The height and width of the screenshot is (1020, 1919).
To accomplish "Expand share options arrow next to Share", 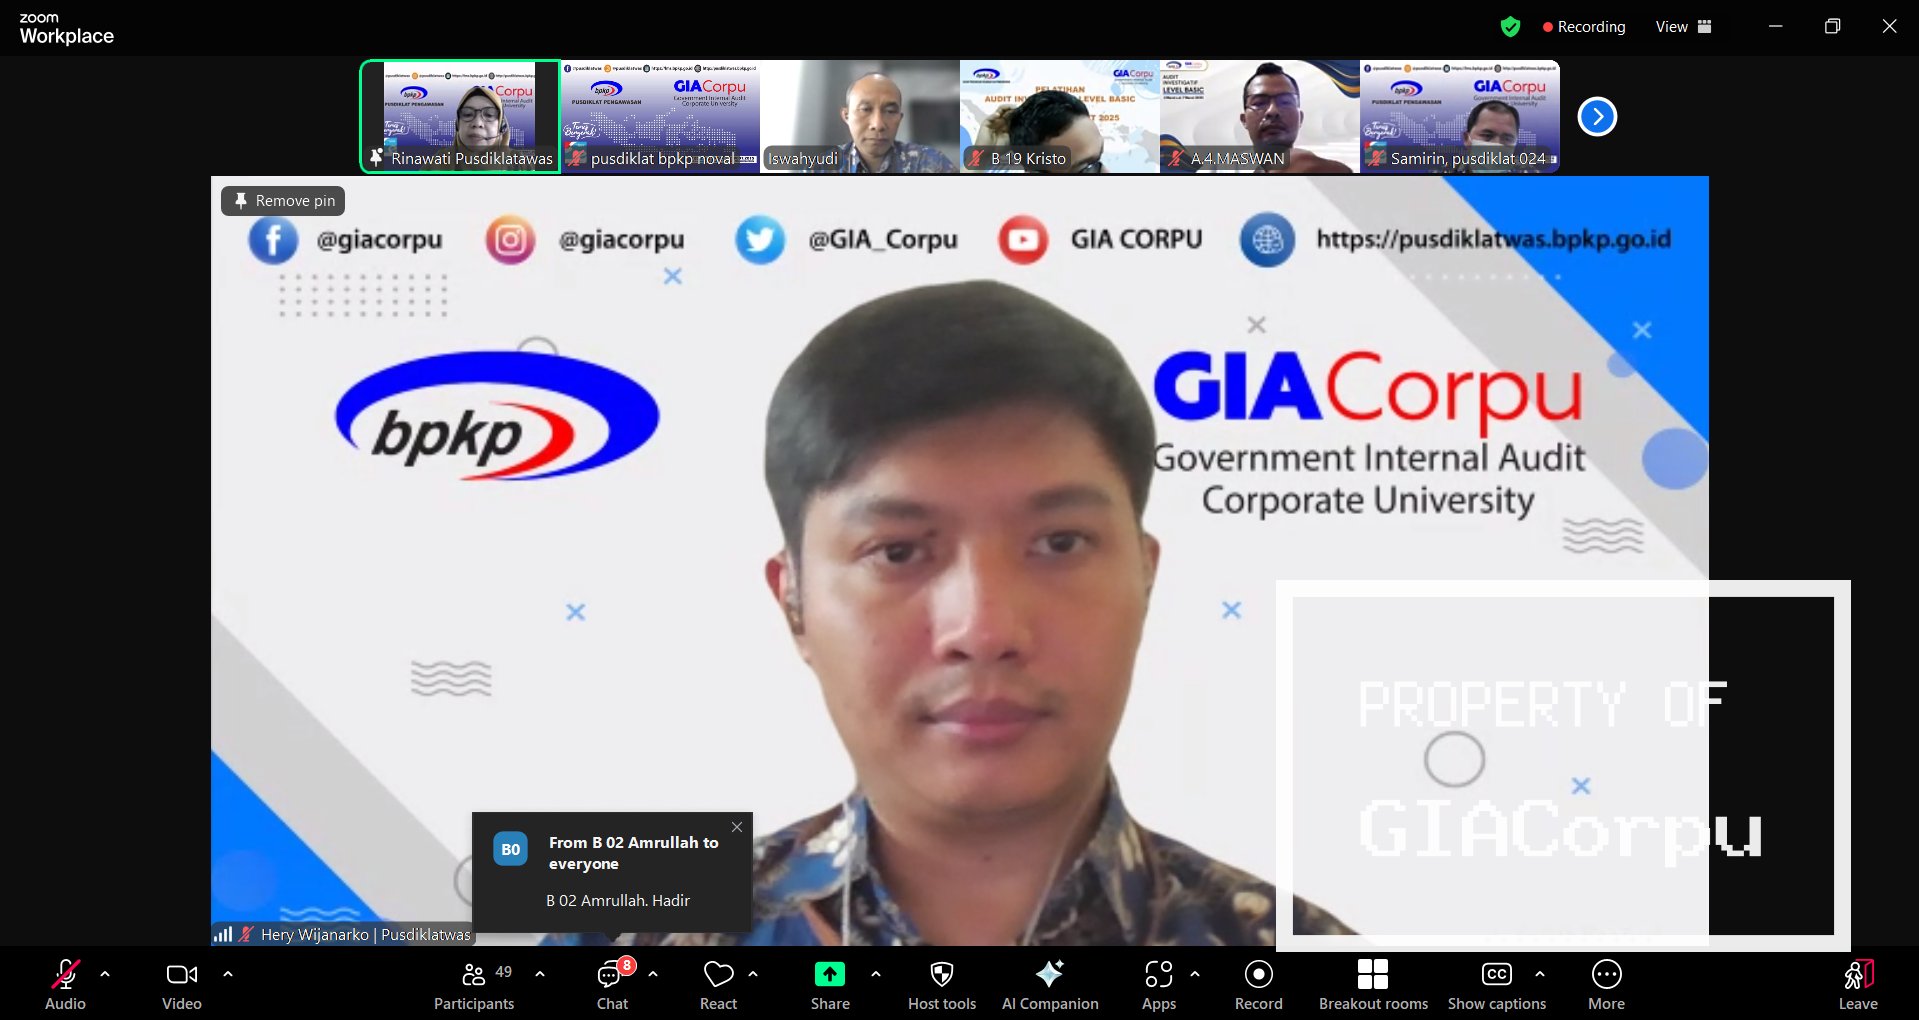I will click(876, 973).
